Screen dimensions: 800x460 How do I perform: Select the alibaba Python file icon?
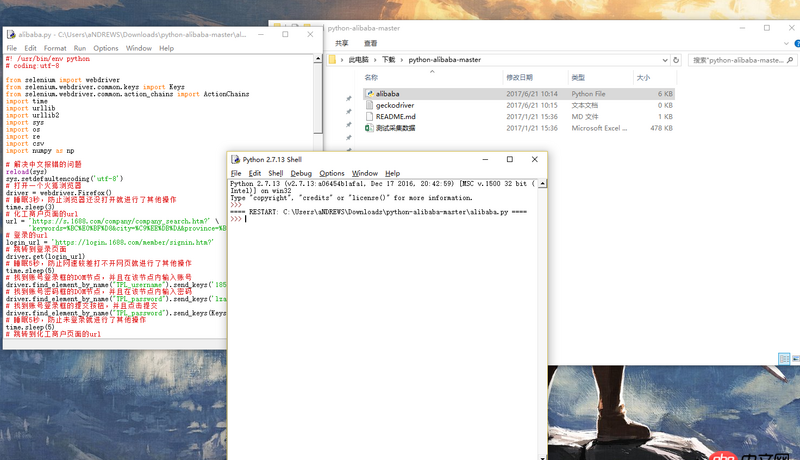(369, 94)
